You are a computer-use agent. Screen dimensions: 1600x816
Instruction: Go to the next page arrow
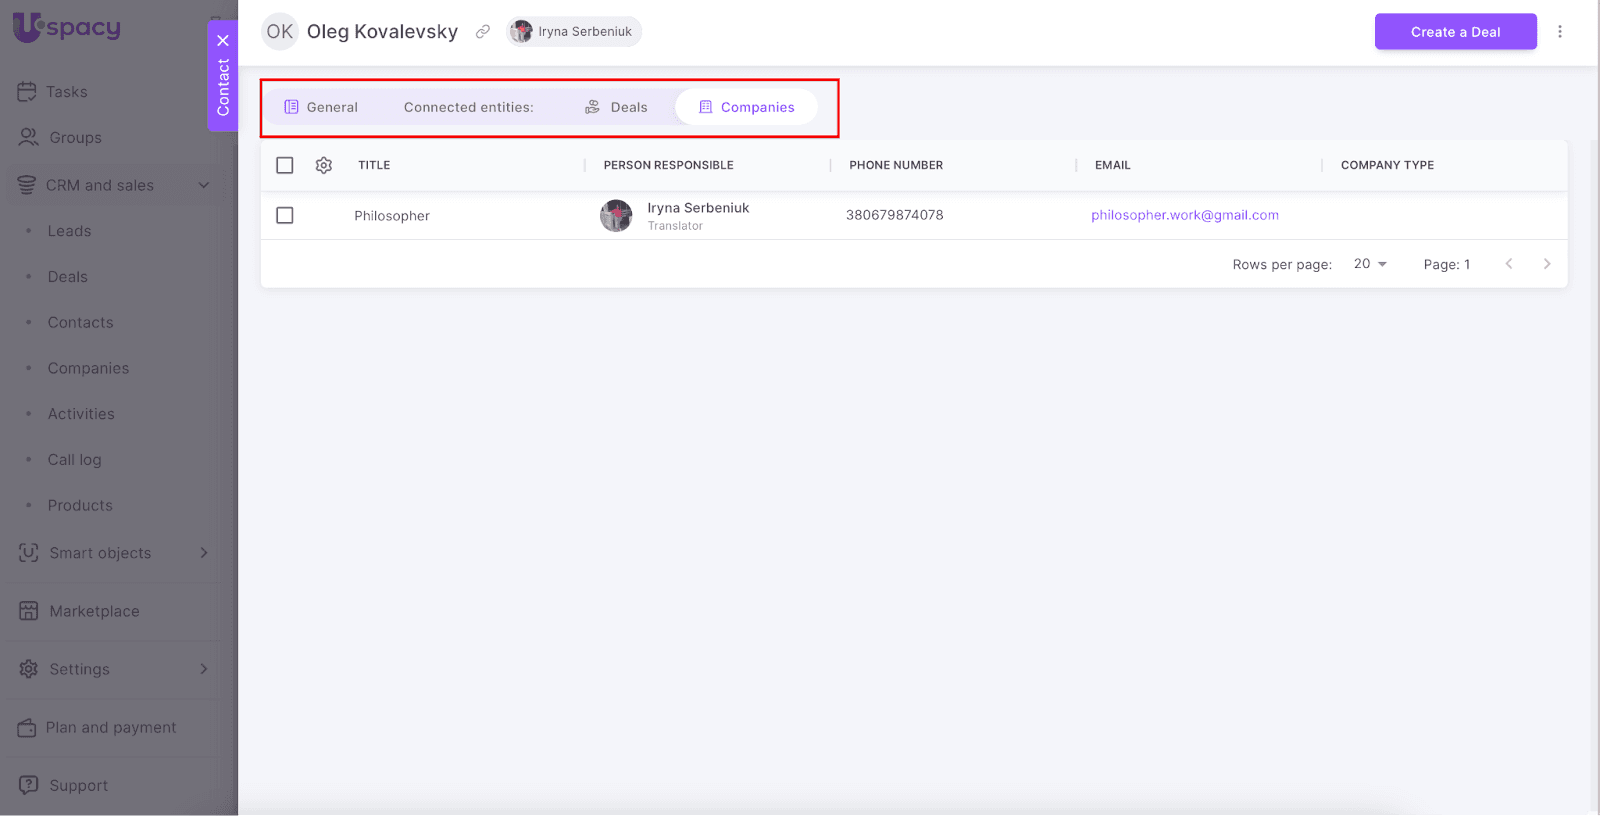point(1546,264)
